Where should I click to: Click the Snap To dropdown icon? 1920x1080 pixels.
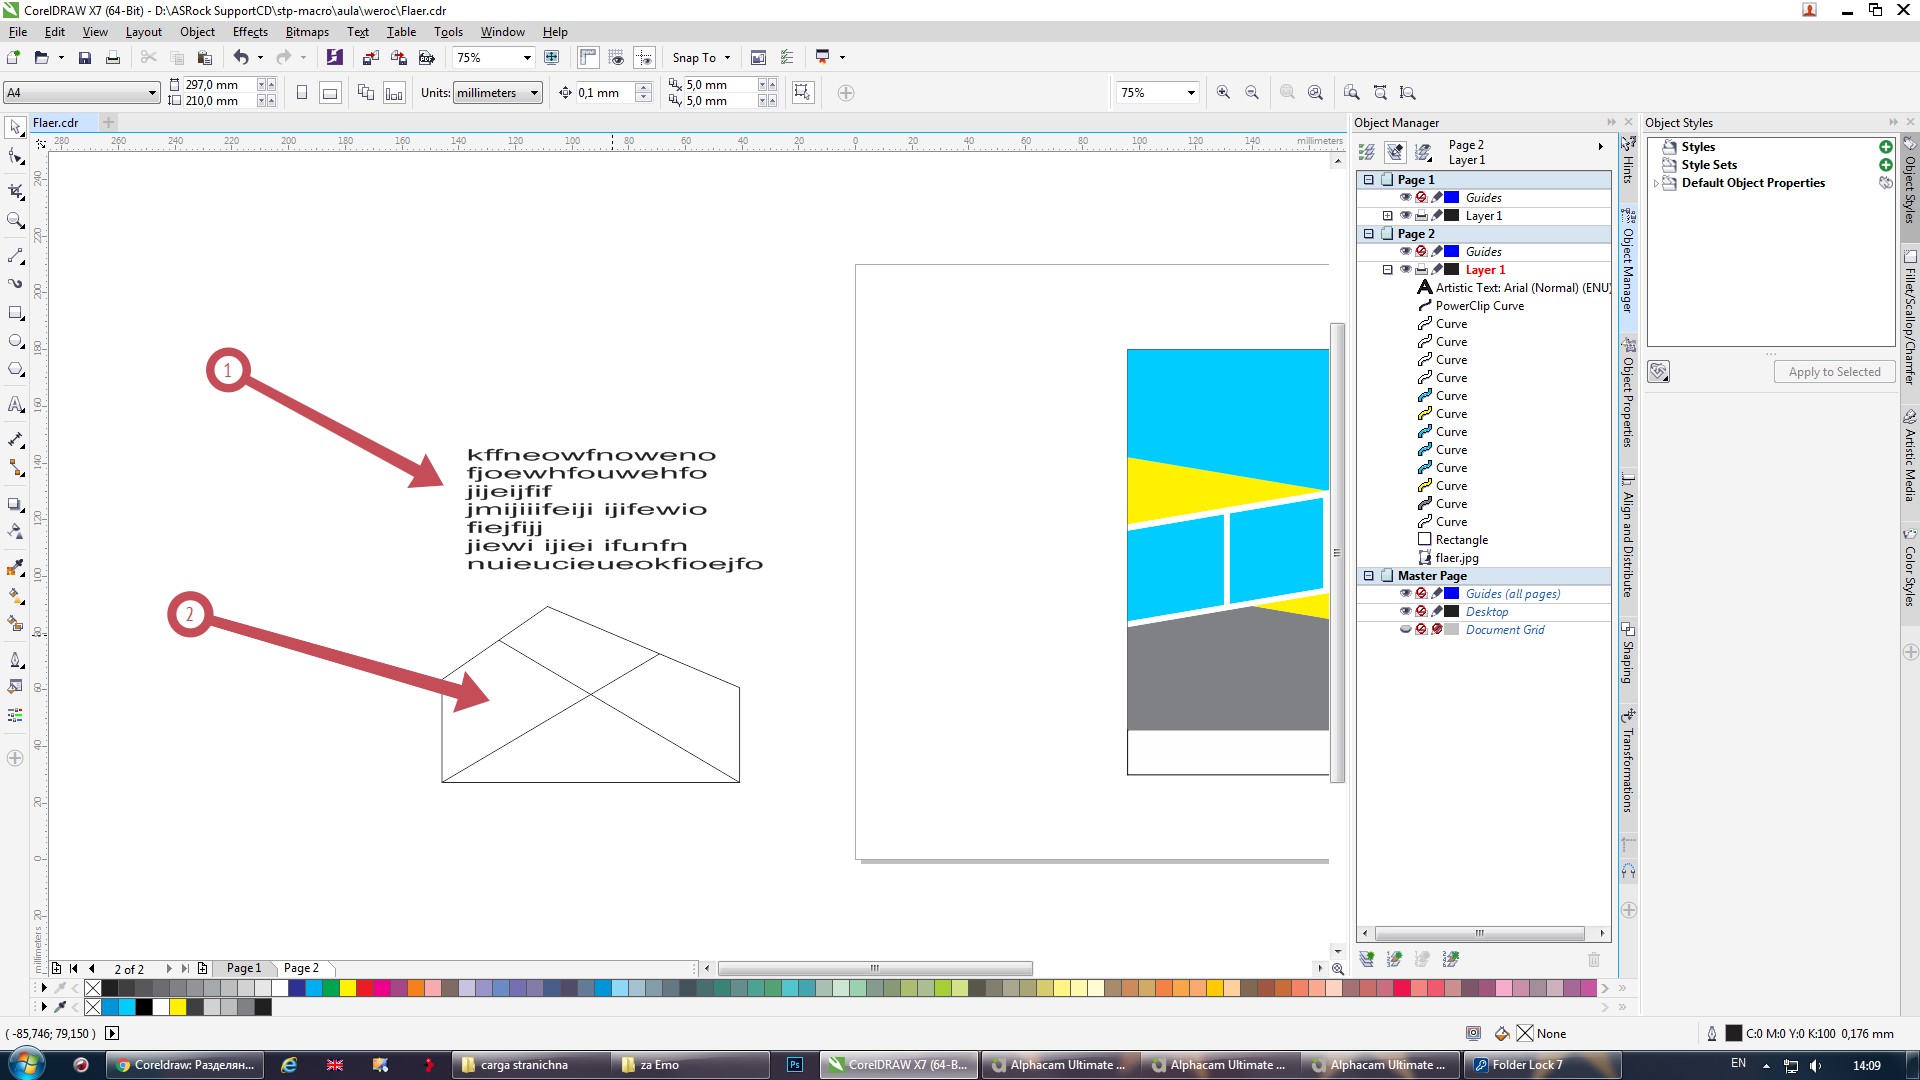point(727,57)
